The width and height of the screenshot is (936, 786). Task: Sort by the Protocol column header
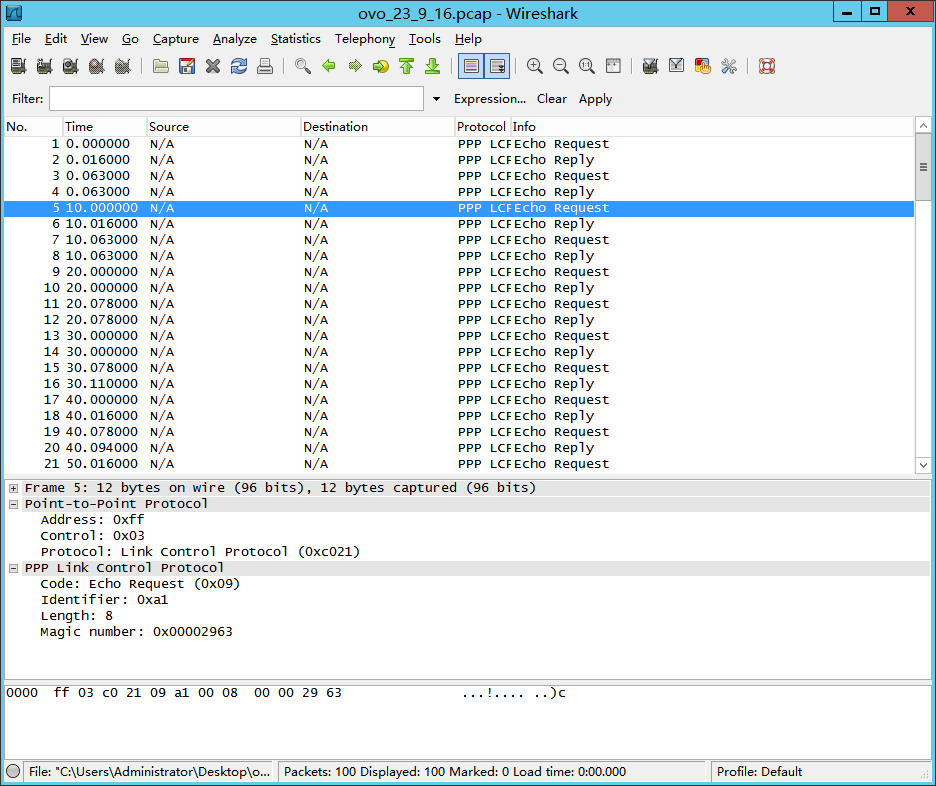(x=482, y=127)
